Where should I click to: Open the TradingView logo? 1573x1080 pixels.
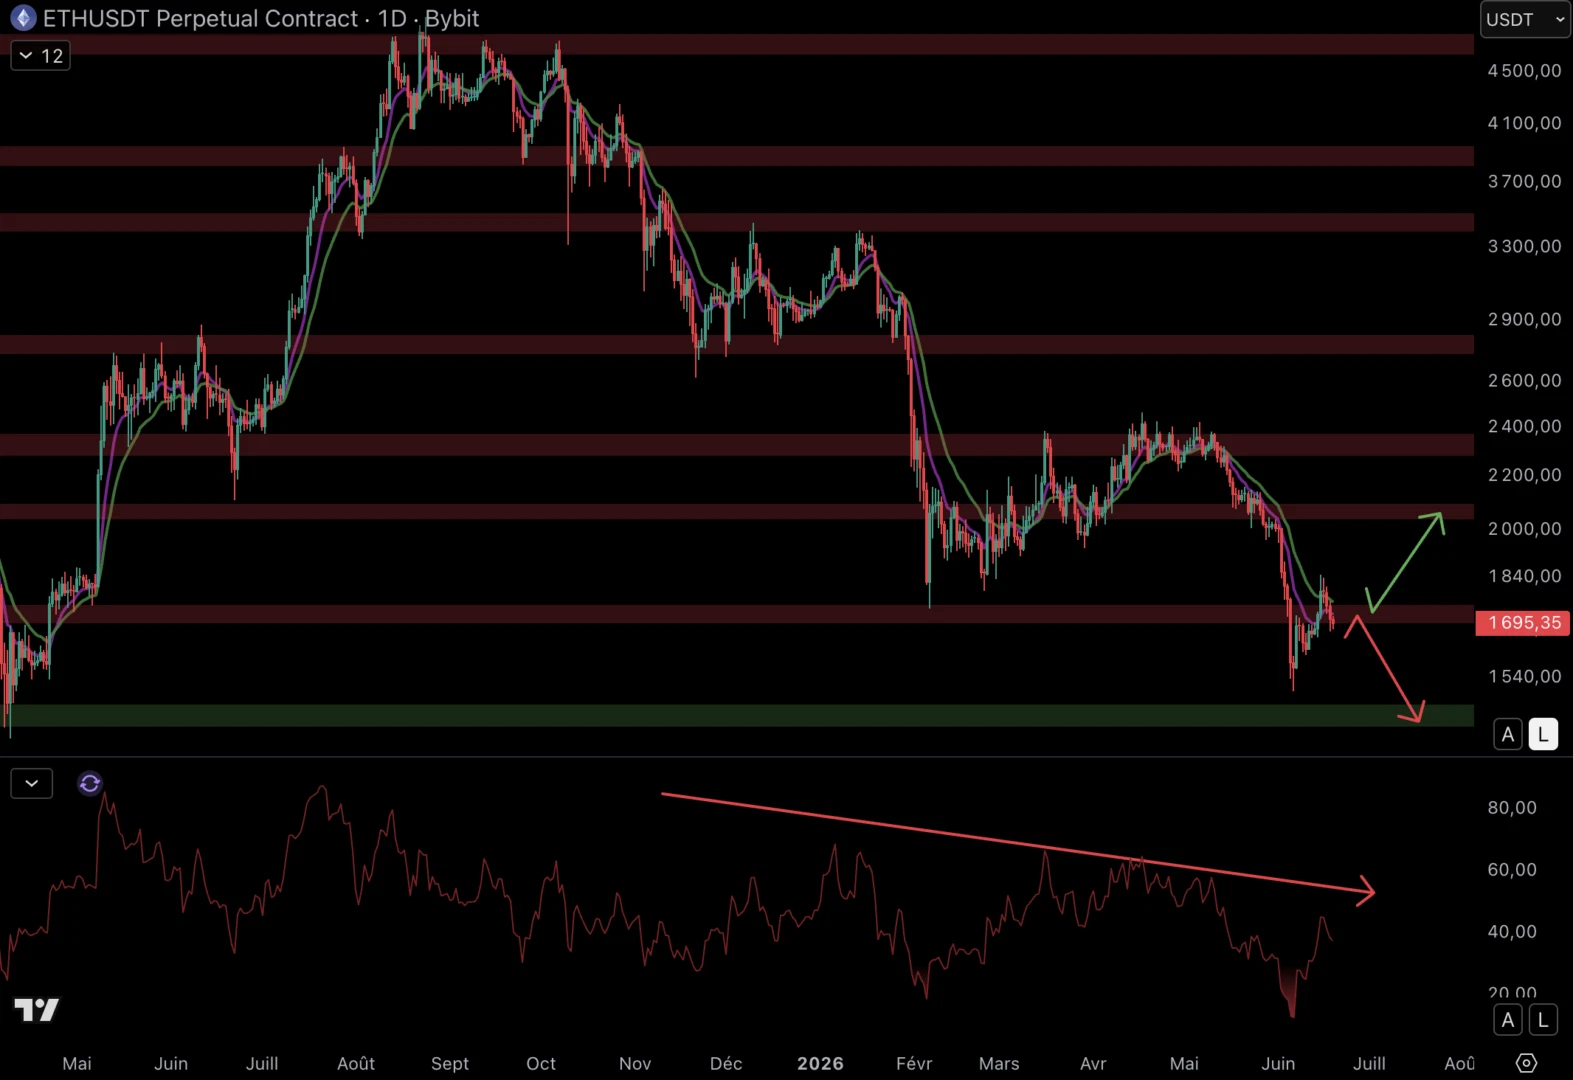pos(37,1010)
